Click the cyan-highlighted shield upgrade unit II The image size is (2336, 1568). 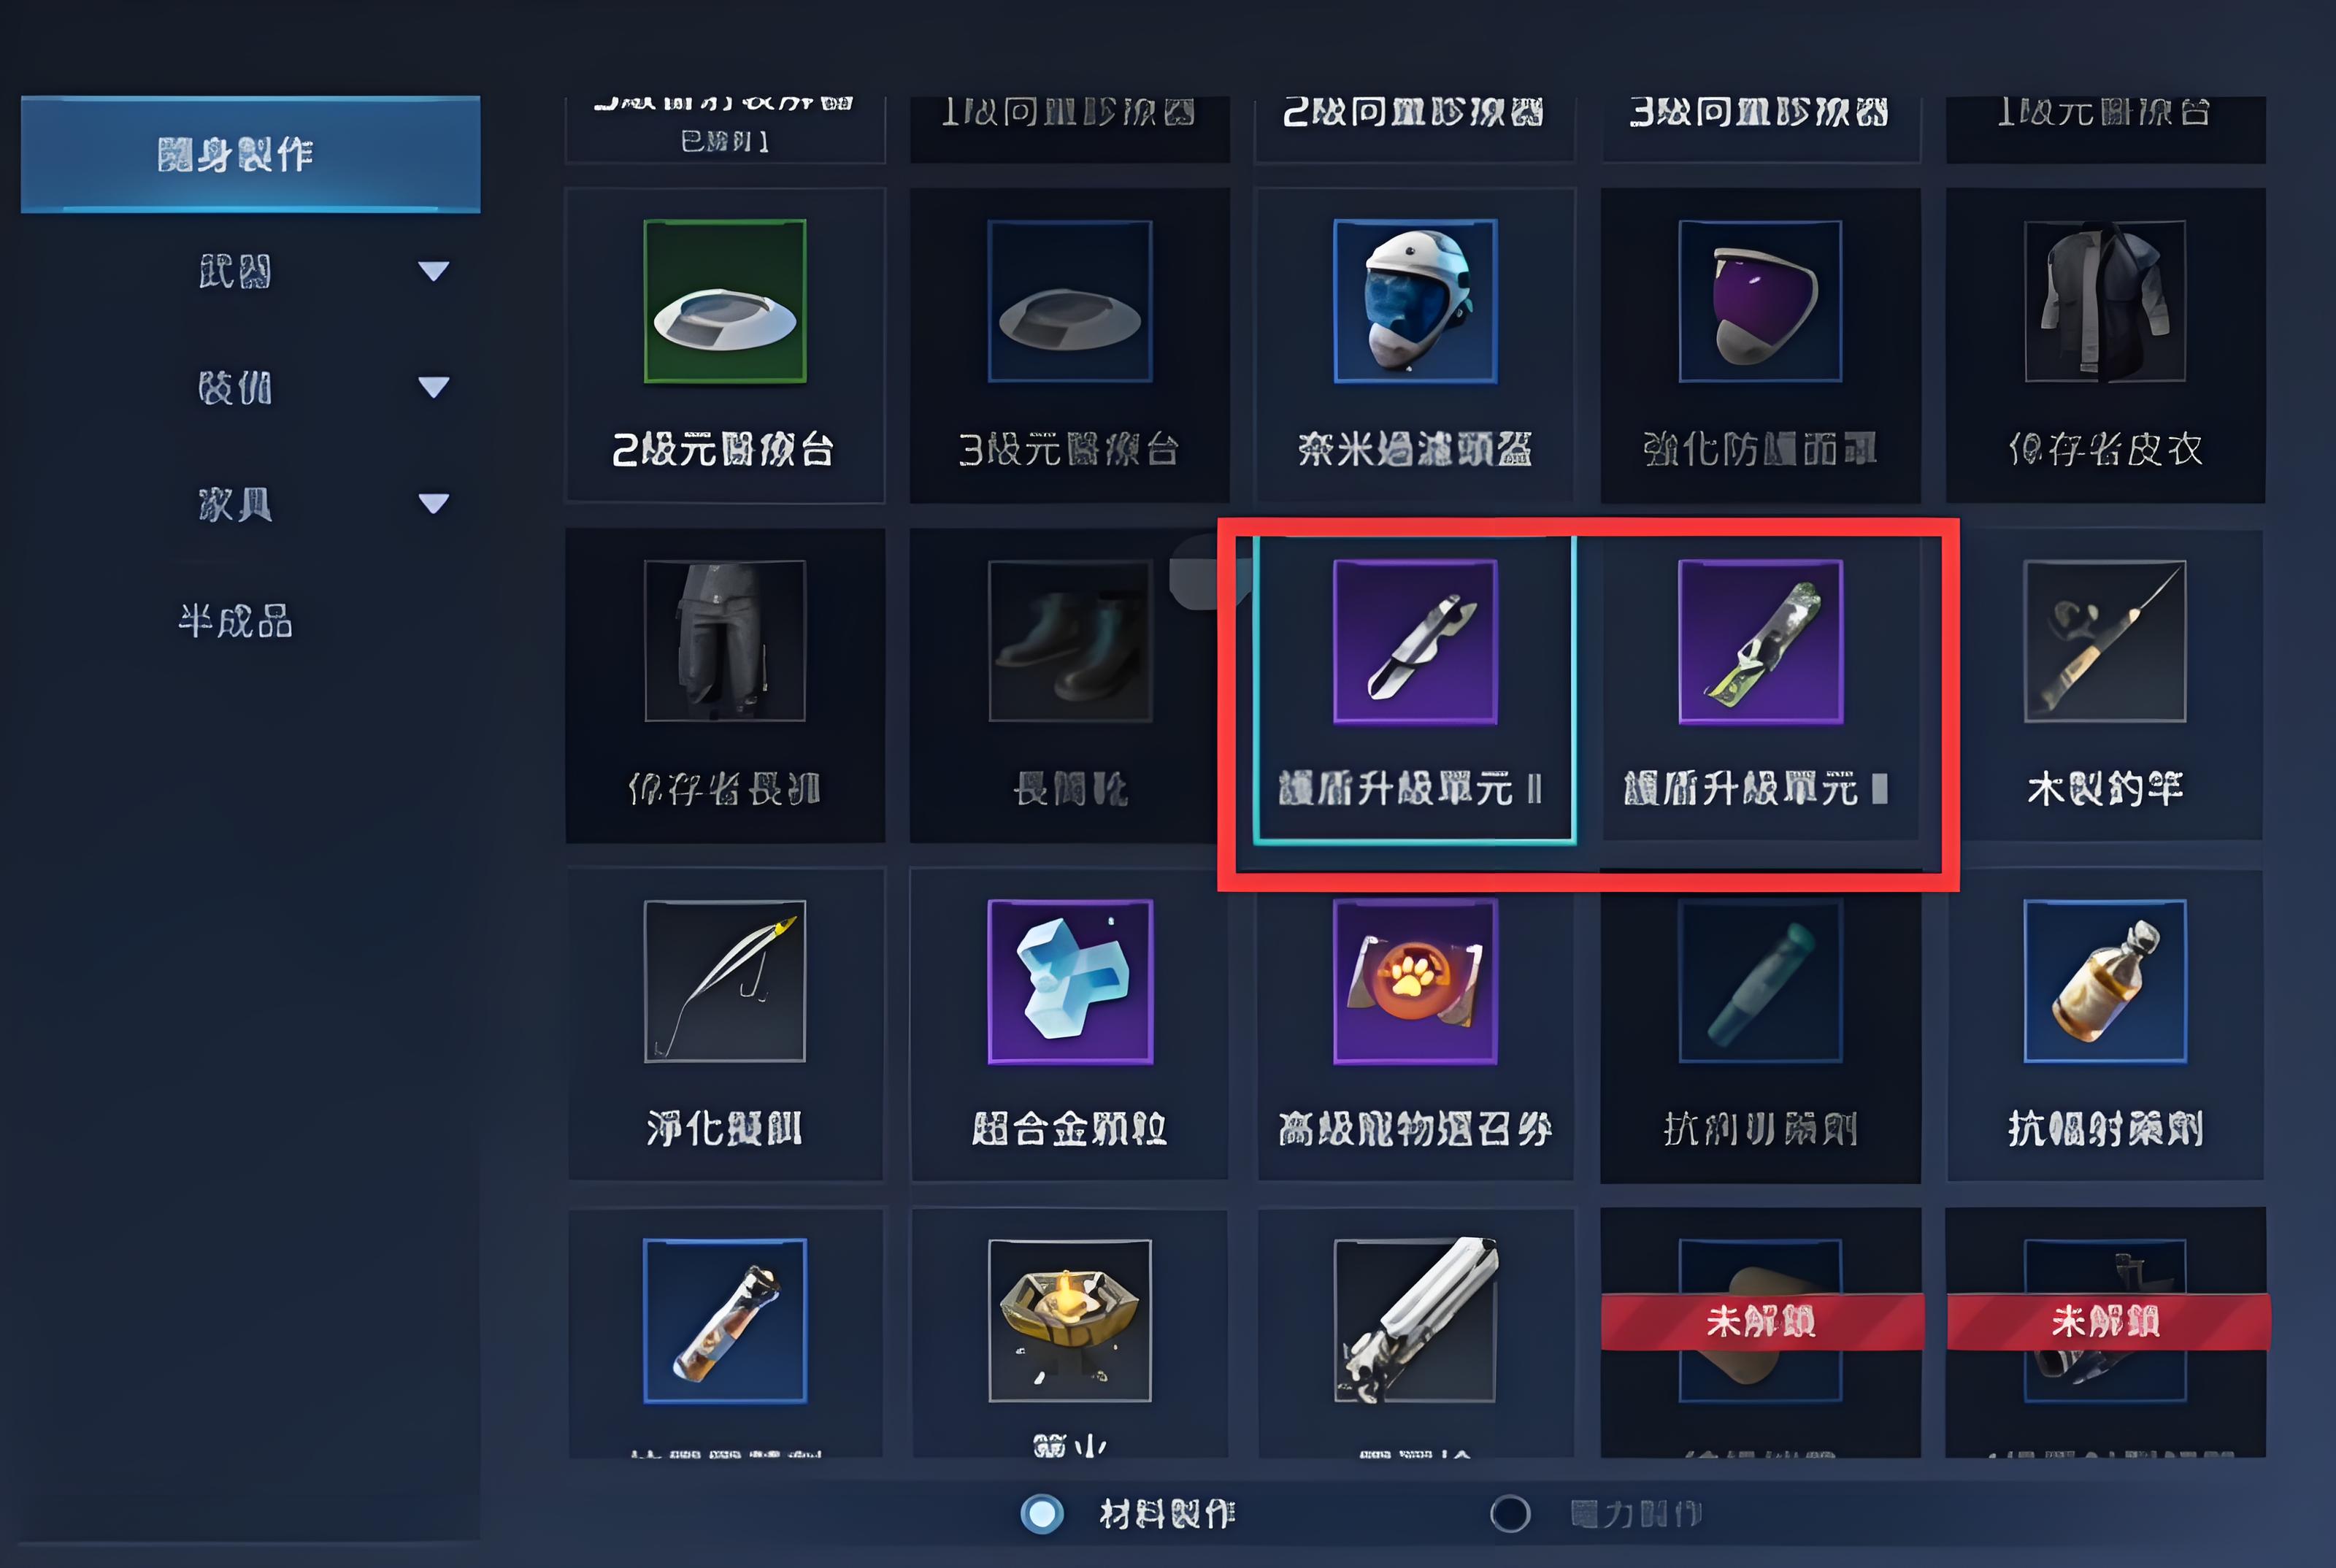coord(1415,688)
